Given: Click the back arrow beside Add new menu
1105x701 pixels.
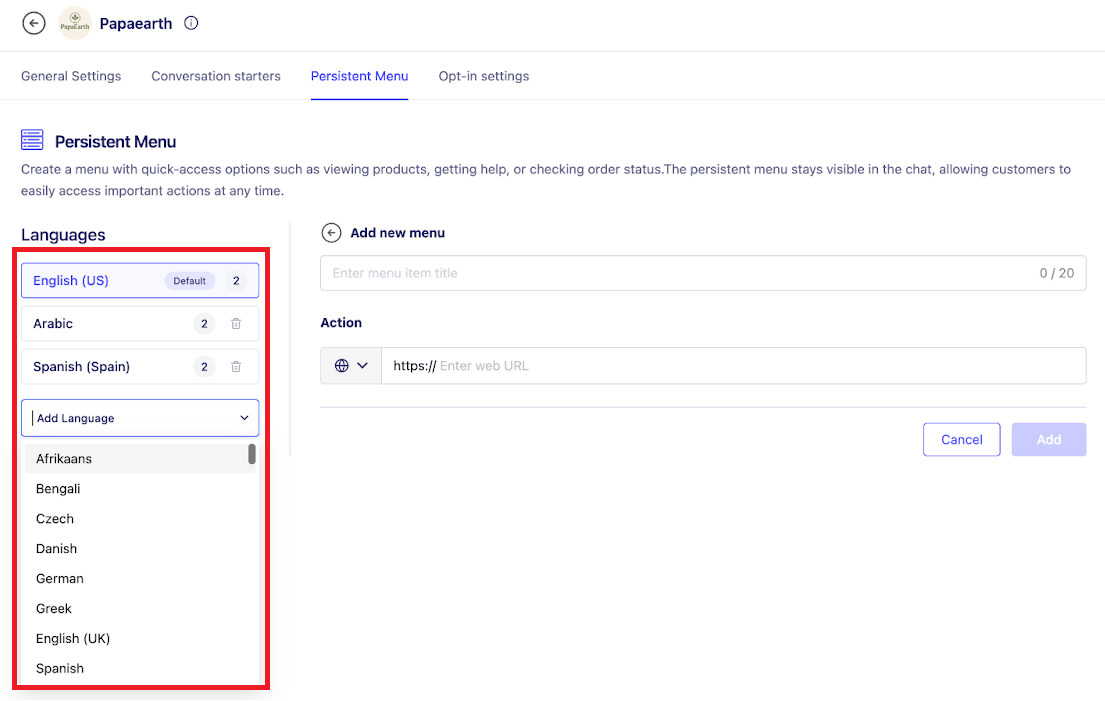Looking at the screenshot, I should [331, 233].
